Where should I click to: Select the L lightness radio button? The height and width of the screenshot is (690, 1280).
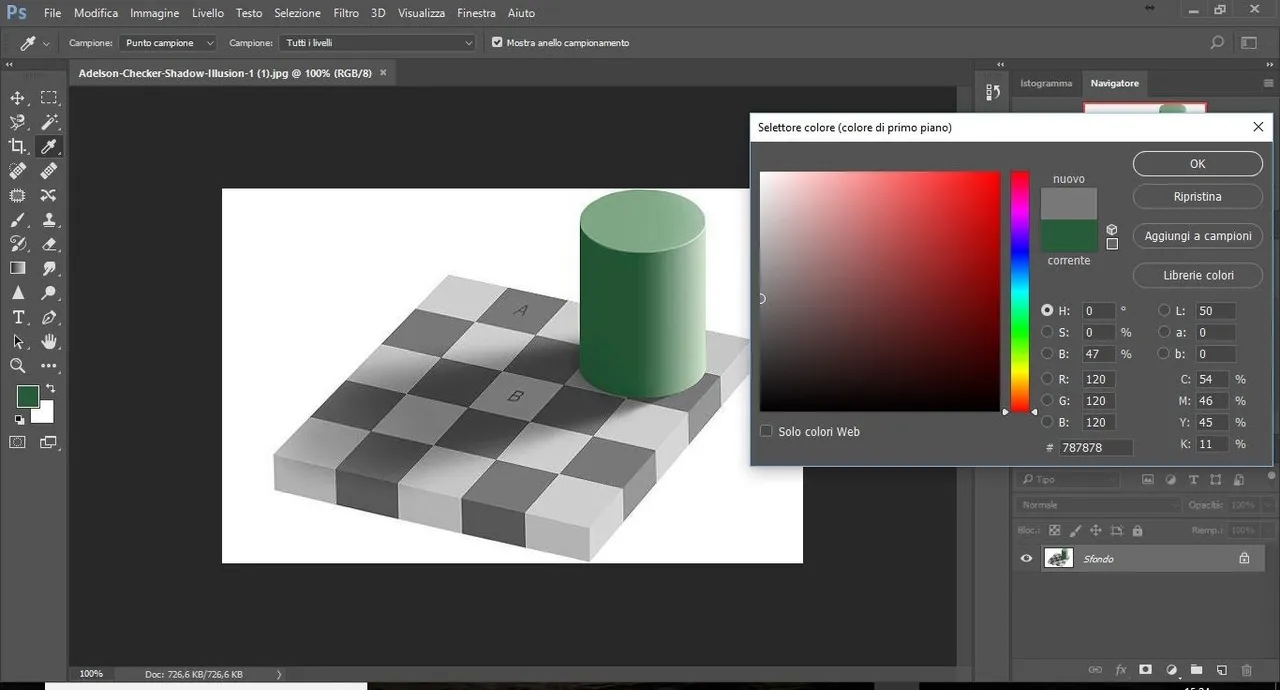1164,310
